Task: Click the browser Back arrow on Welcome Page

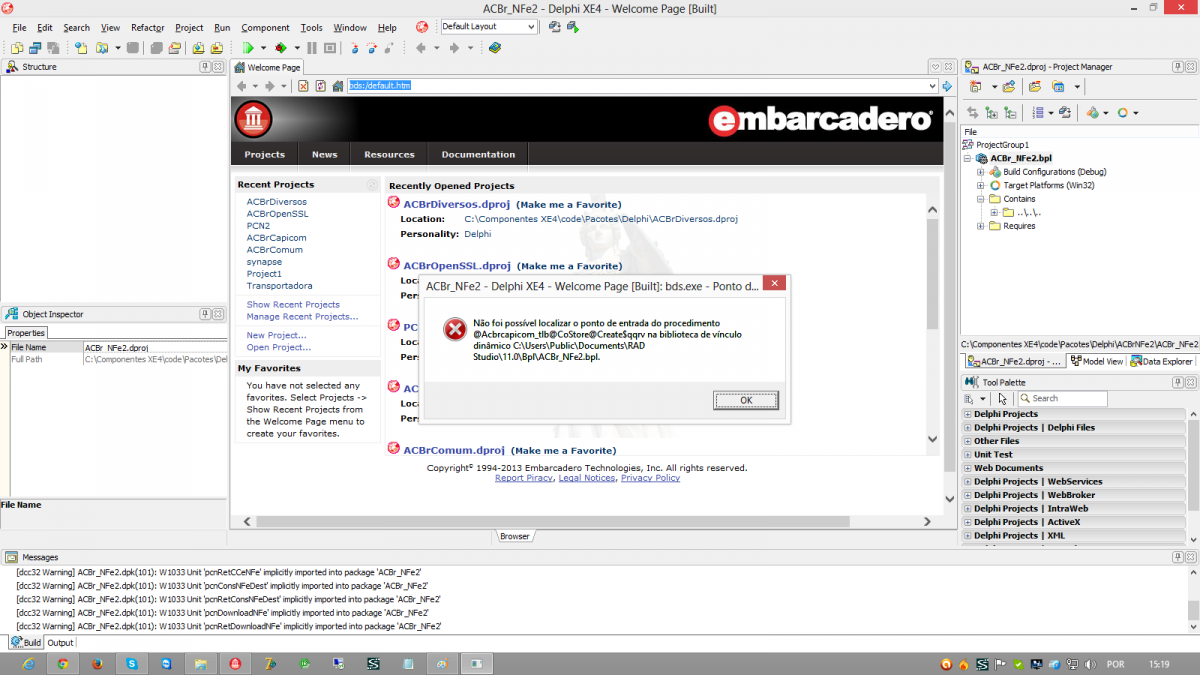Action: tap(241, 86)
